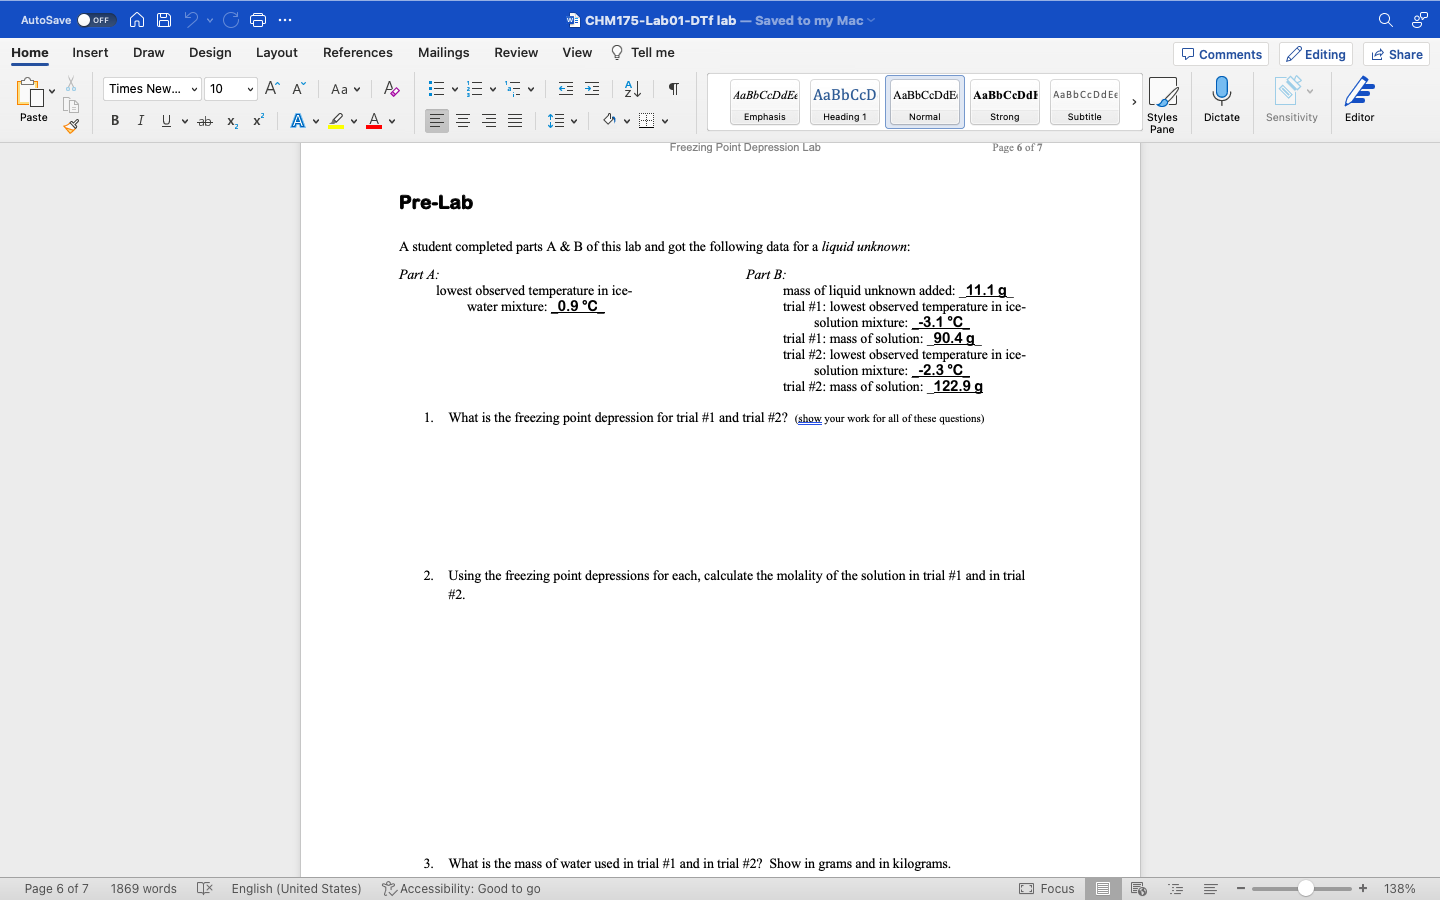Toggle AutoSave switch on
The width and height of the screenshot is (1440, 900).
point(96,20)
